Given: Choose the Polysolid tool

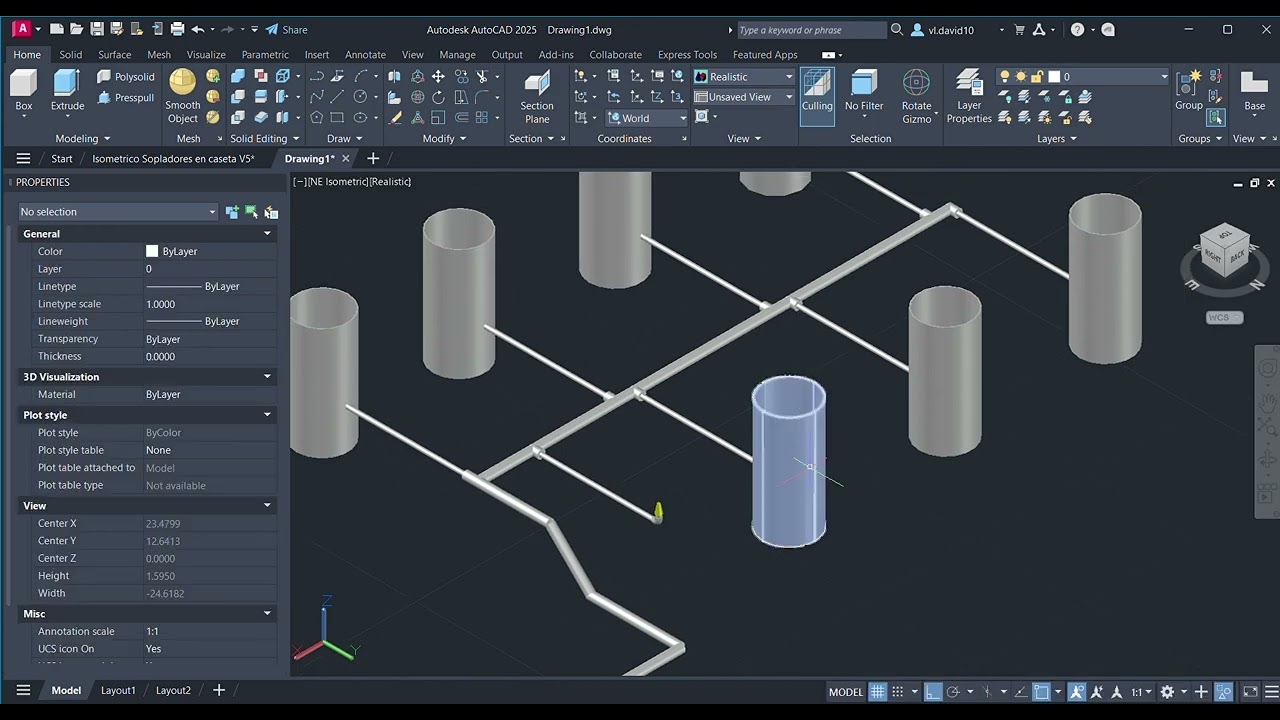Looking at the screenshot, I should [x=126, y=77].
